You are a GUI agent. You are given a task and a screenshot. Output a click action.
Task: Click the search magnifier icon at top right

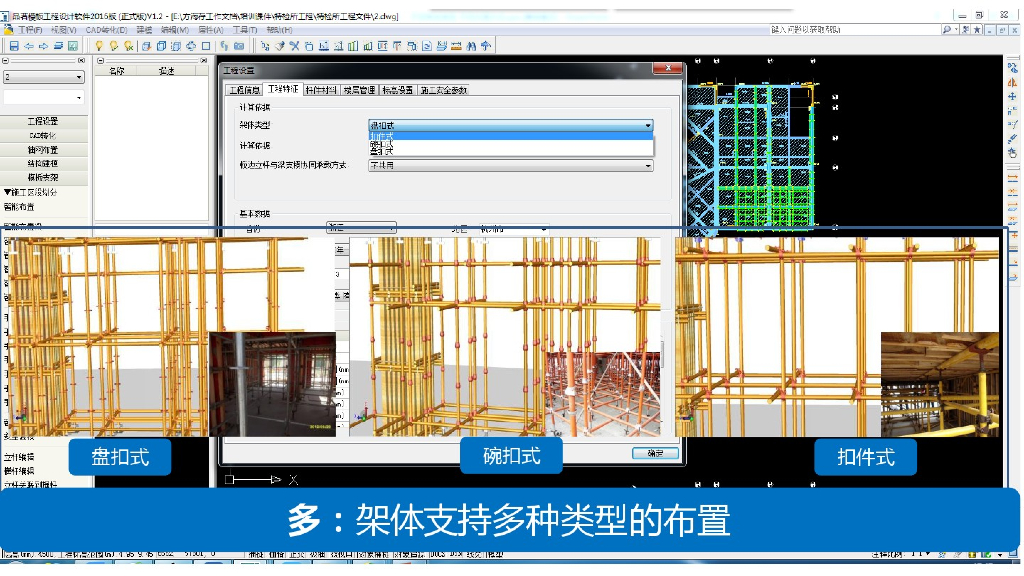946,29
